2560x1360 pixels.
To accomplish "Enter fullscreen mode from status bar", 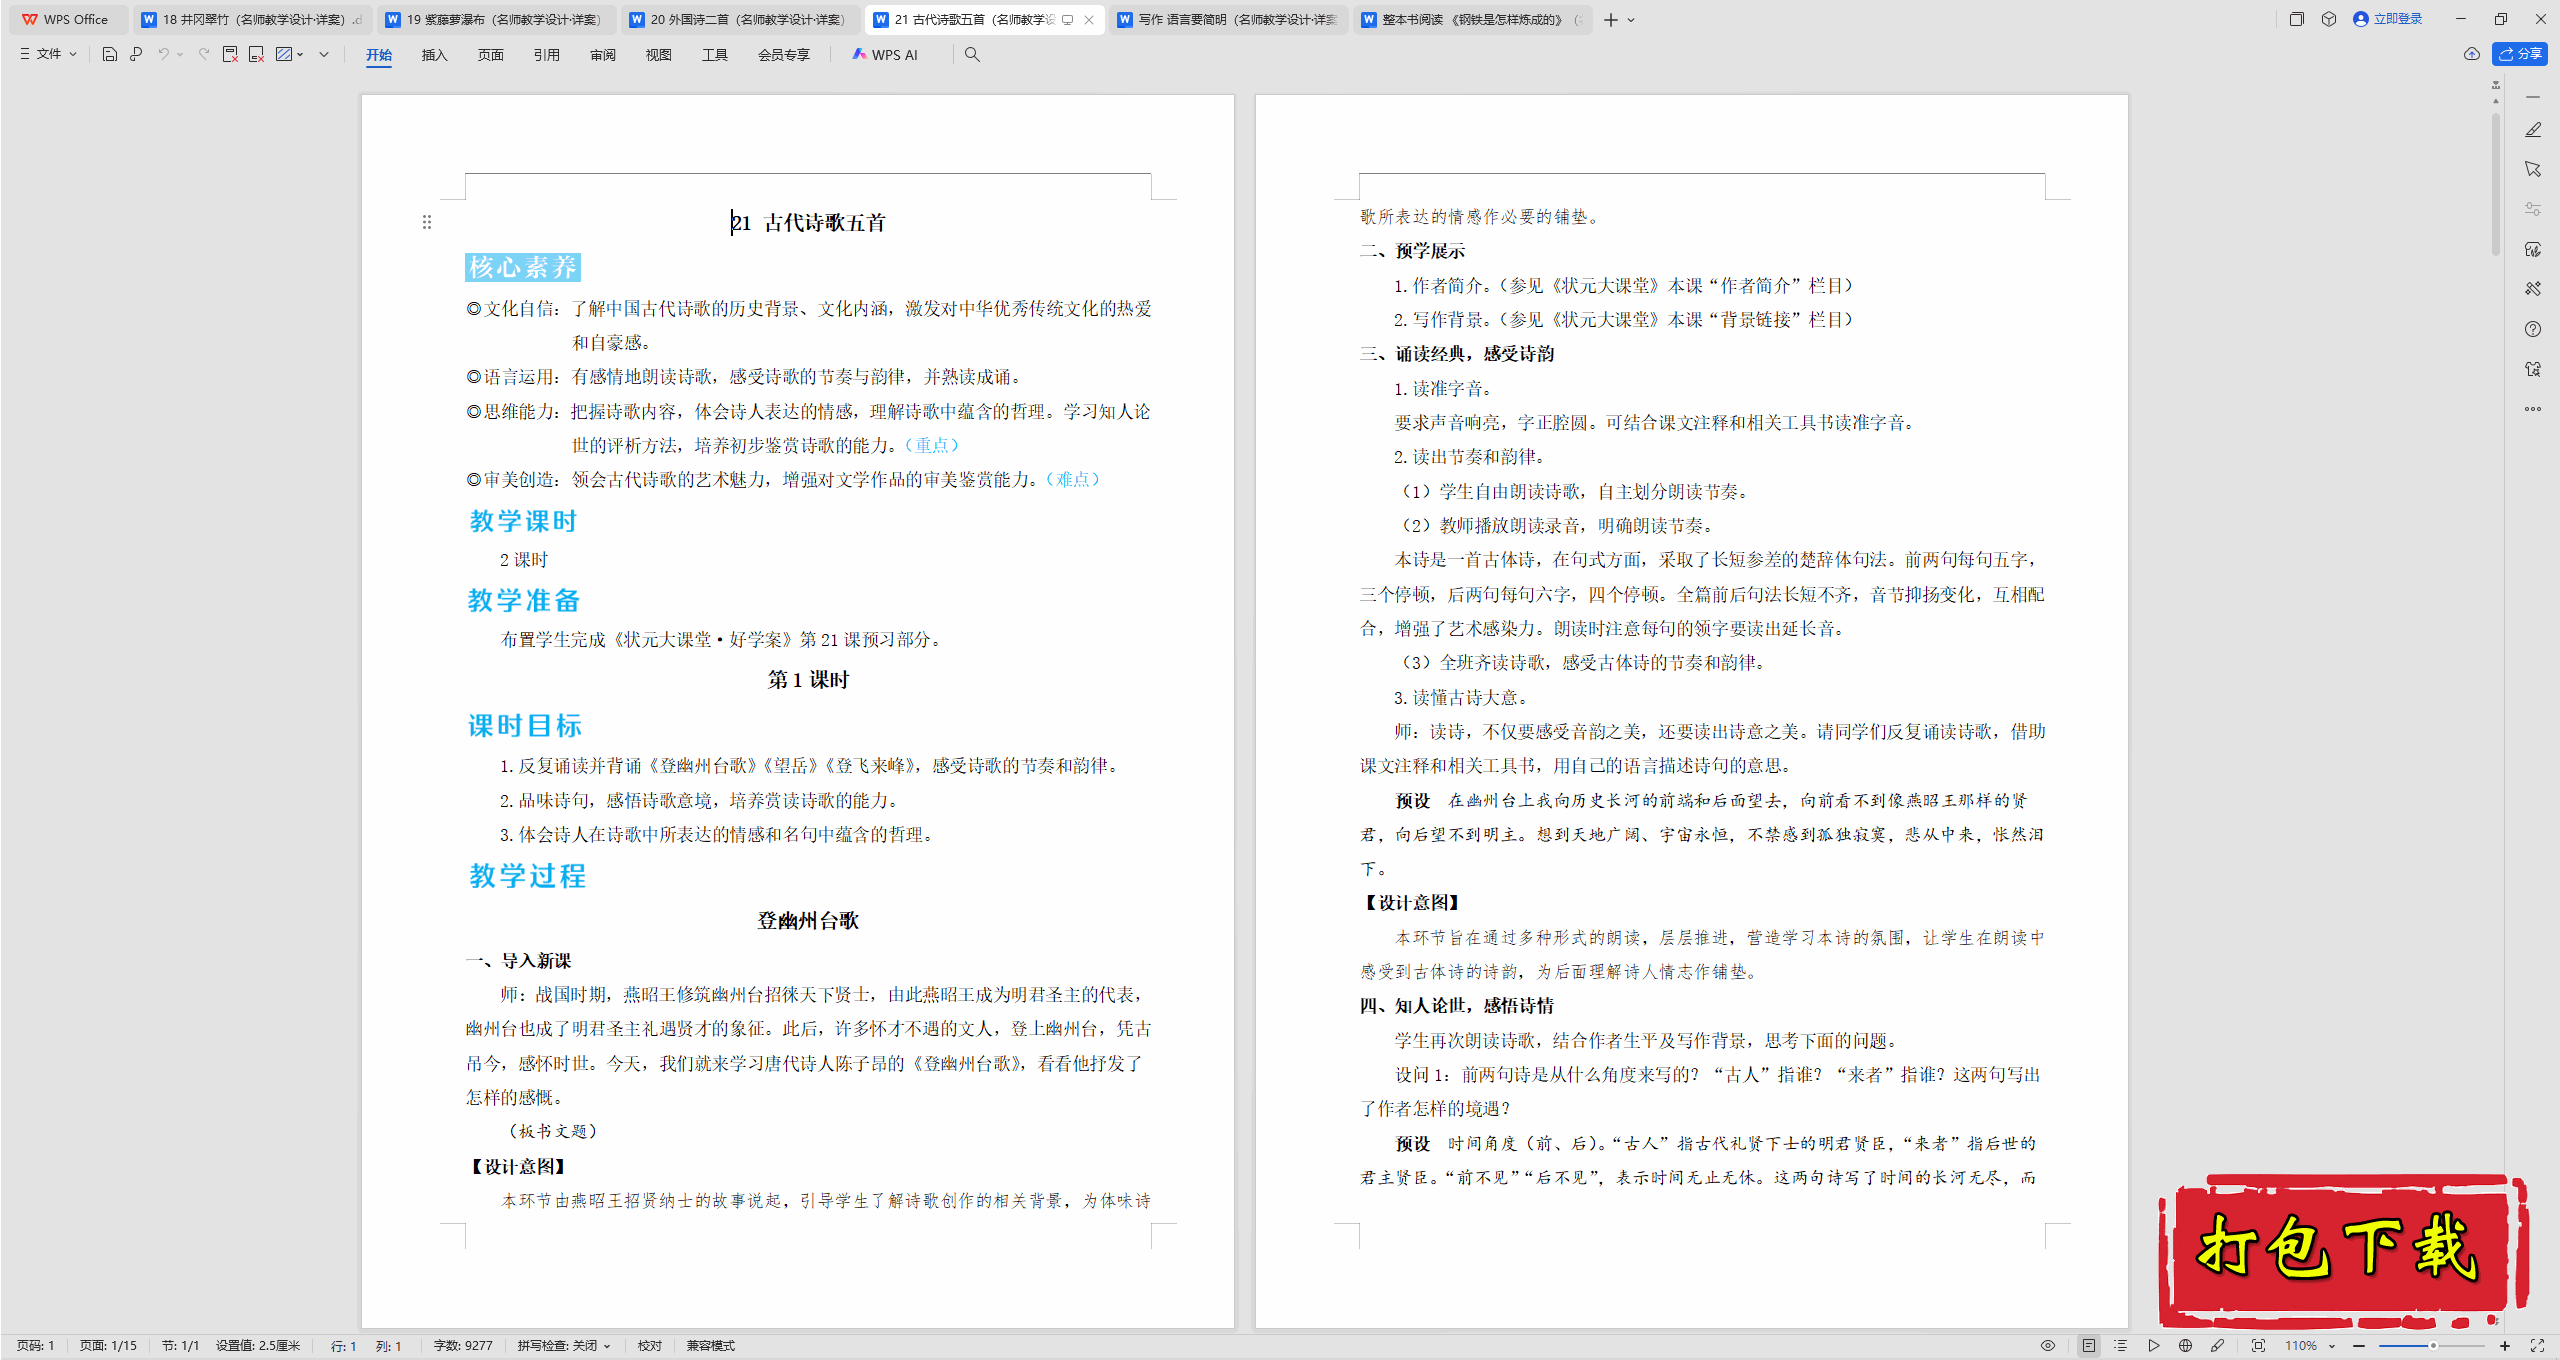I will coord(2537,1346).
